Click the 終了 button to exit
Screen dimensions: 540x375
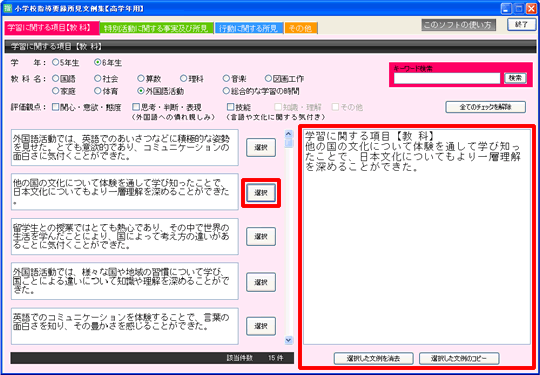522,24
